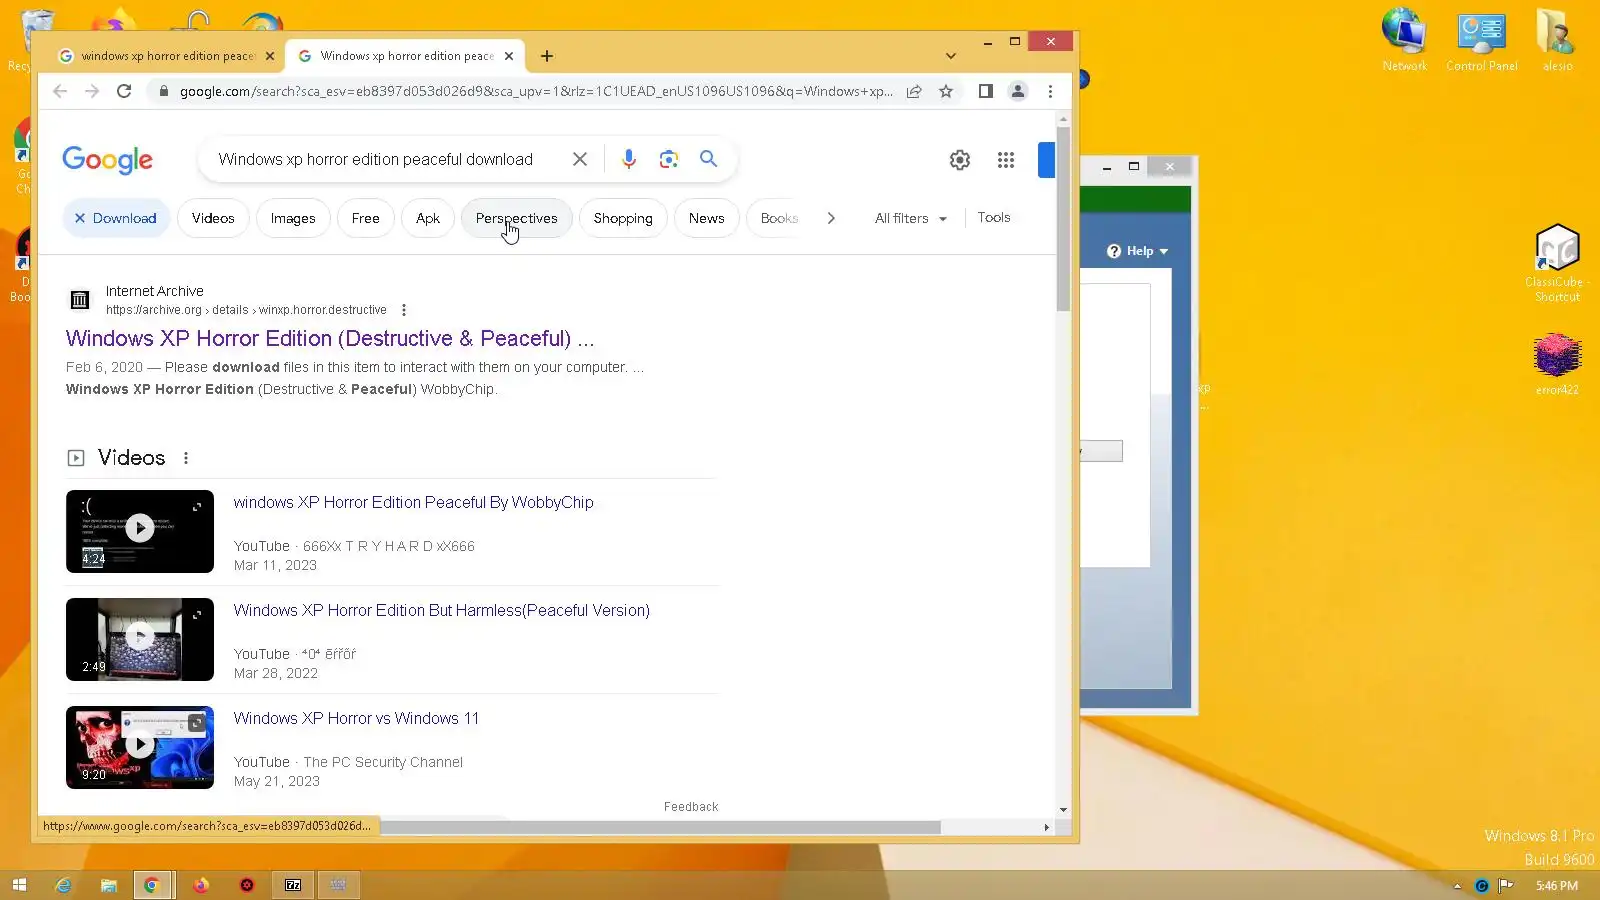Start a voice search with the microphone
1600x900 pixels.
629,159
